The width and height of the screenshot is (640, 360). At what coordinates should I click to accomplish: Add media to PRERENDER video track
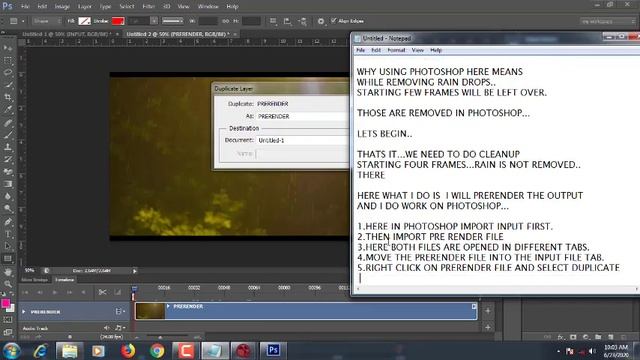coord(488,311)
